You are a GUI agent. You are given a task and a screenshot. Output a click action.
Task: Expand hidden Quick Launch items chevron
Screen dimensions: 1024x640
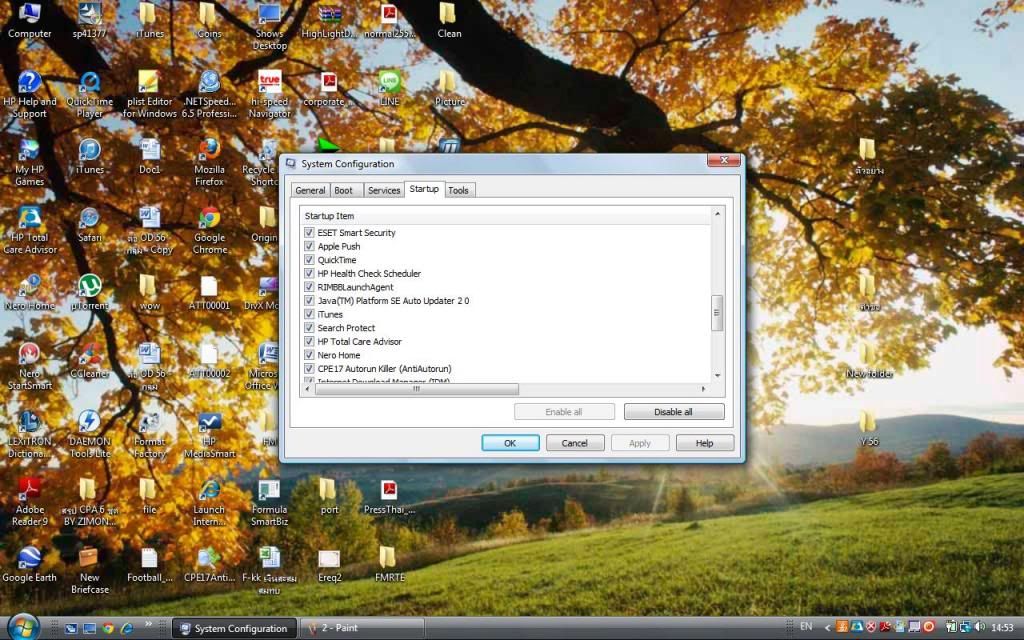click(x=149, y=624)
